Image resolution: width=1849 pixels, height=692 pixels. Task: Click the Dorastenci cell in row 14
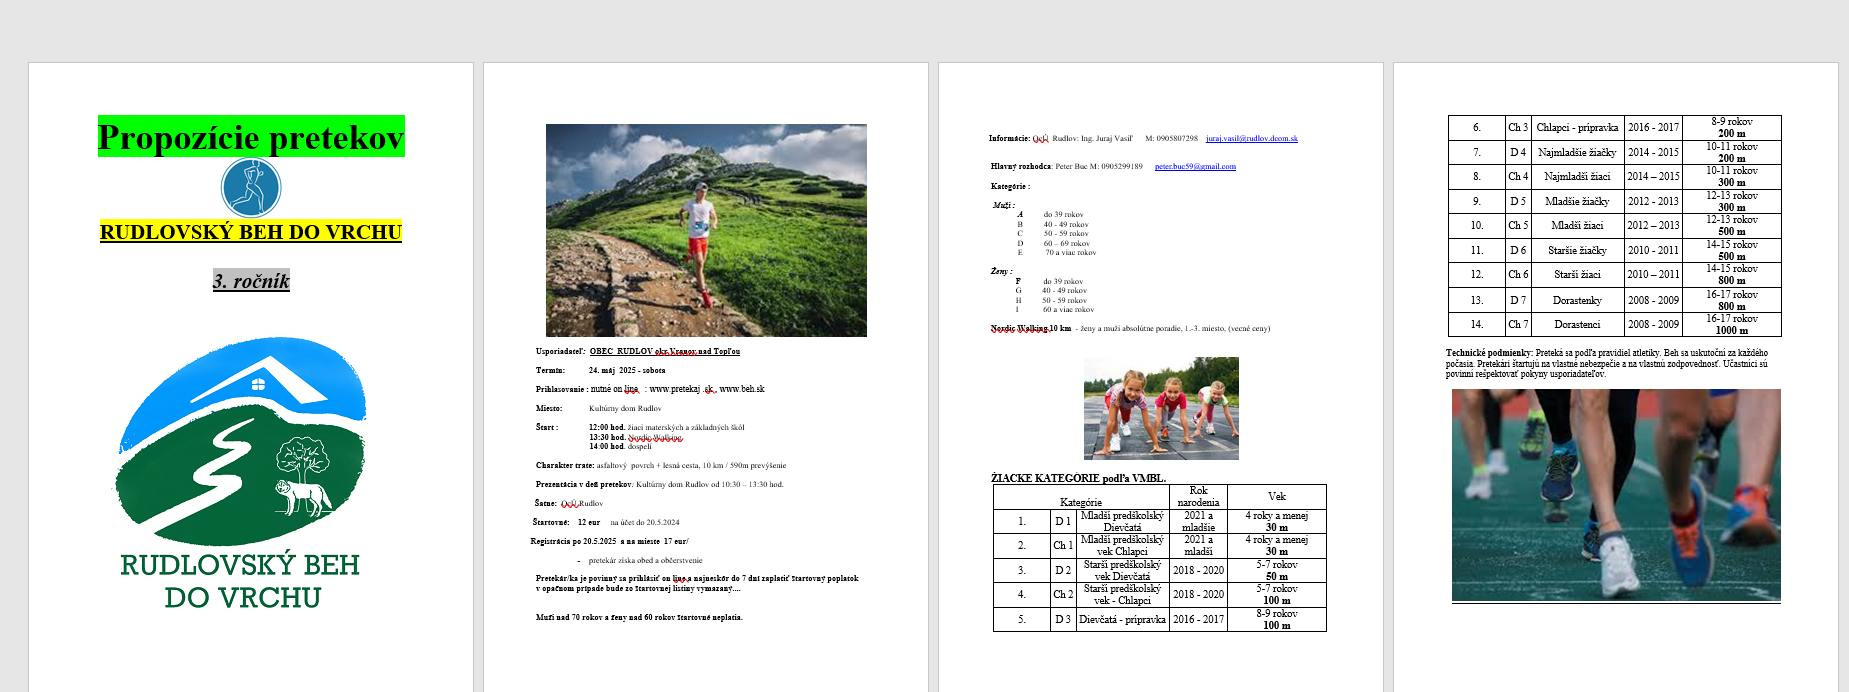point(1578,325)
